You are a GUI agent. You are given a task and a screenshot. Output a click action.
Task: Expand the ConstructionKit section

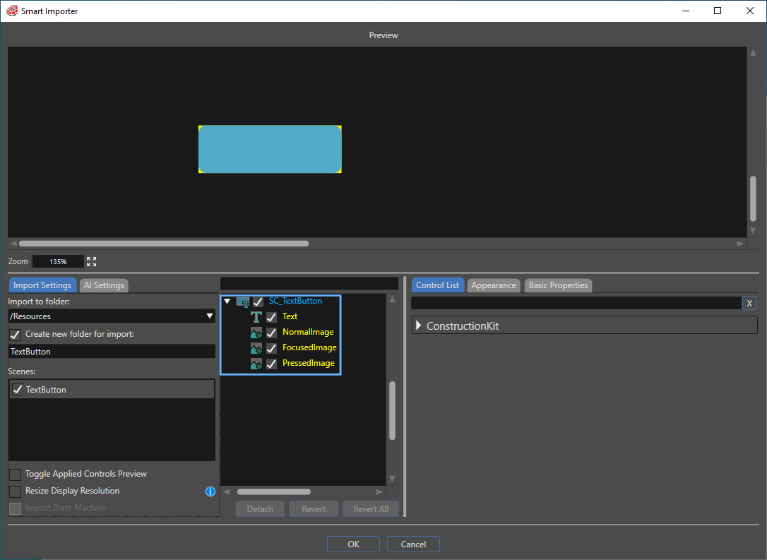click(418, 325)
